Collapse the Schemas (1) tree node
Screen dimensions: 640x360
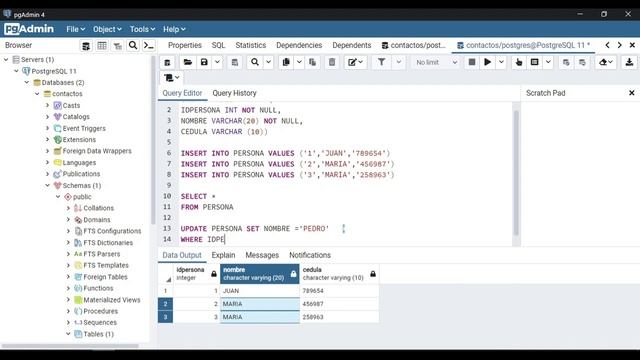[x=47, y=185]
